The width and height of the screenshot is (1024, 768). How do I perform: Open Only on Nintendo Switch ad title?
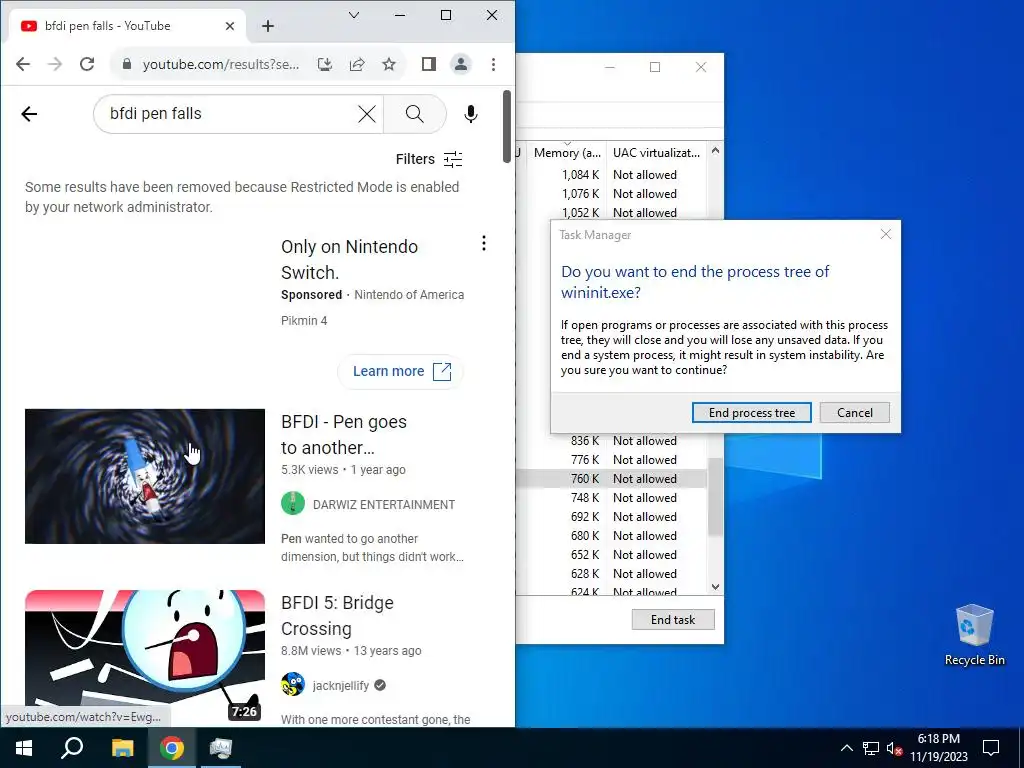(349, 259)
